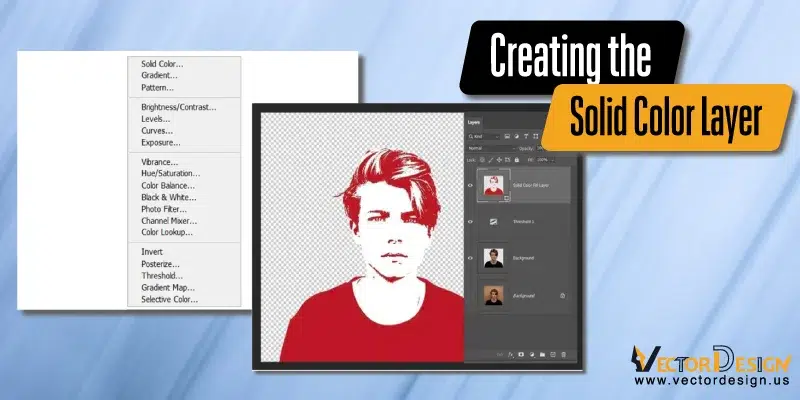
Task: Choose Solid Color... from the menu
Action: (x=162, y=64)
